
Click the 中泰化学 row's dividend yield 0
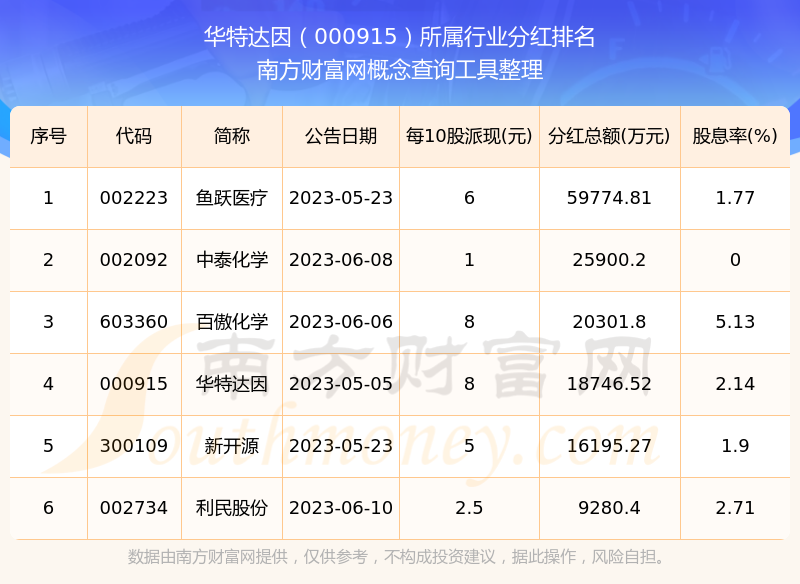735,260
